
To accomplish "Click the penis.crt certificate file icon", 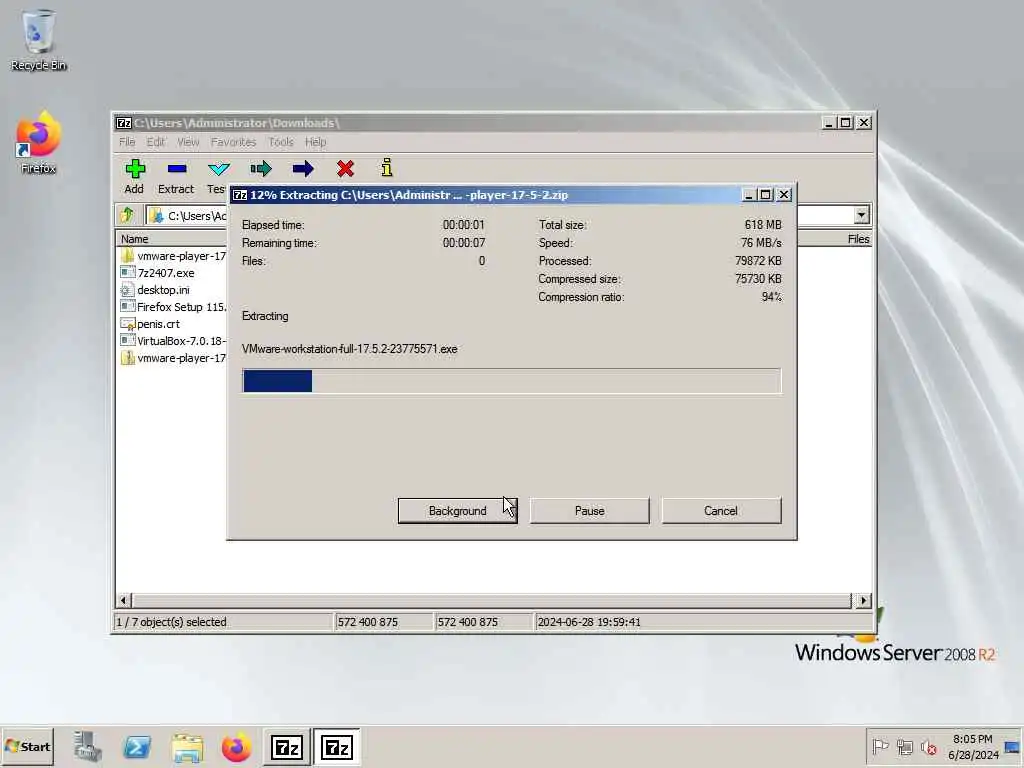I will [x=127, y=324].
